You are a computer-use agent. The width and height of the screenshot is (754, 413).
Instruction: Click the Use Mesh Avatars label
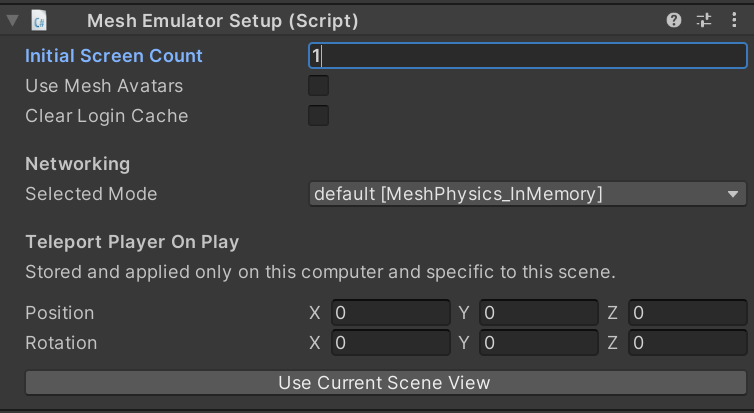104,86
